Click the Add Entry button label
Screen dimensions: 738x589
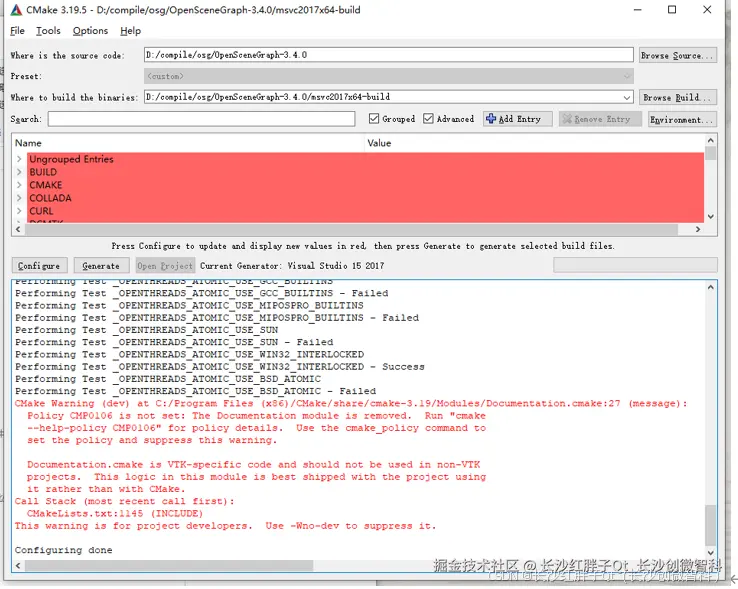click(520, 120)
